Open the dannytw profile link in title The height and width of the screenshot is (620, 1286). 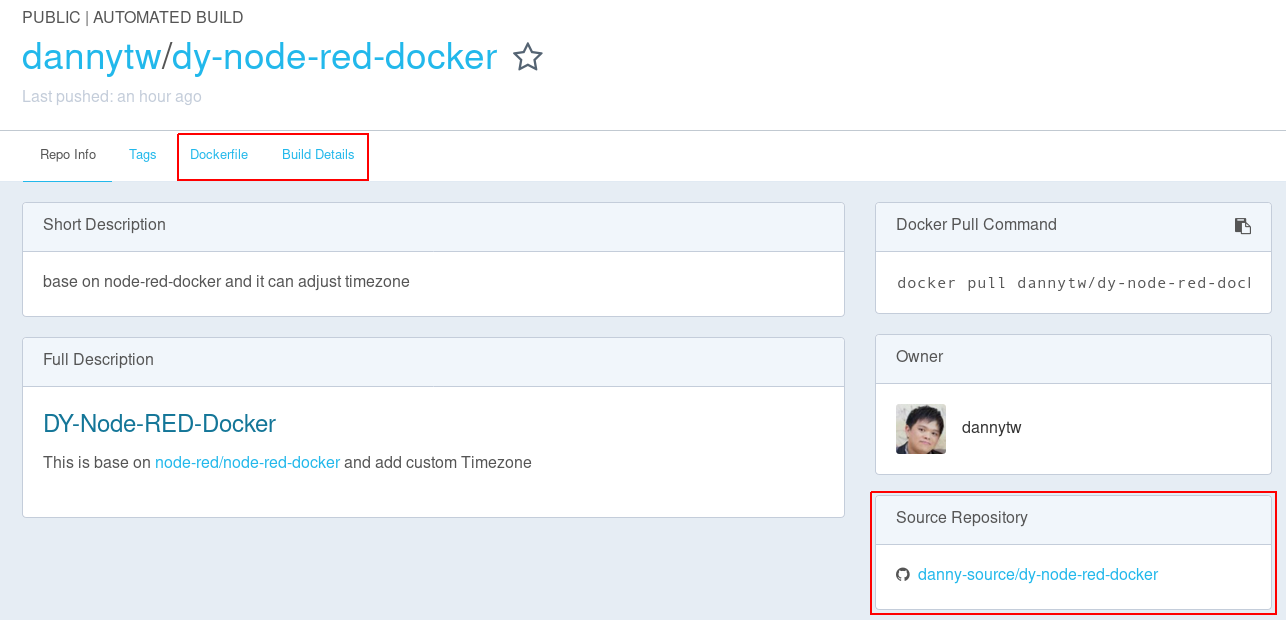pos(91,57)
